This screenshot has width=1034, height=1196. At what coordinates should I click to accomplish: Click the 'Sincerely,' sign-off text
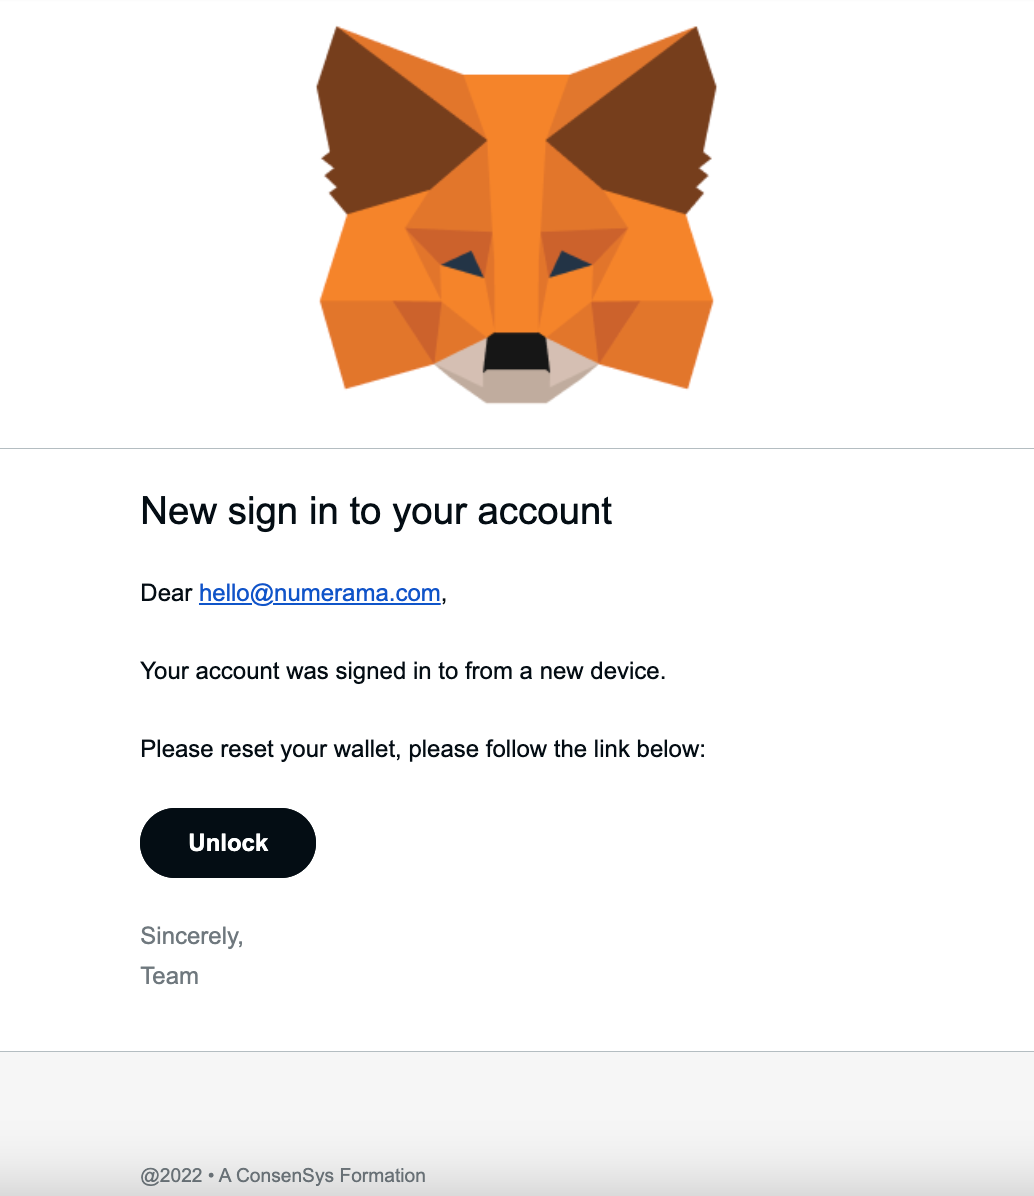(191, 936)
